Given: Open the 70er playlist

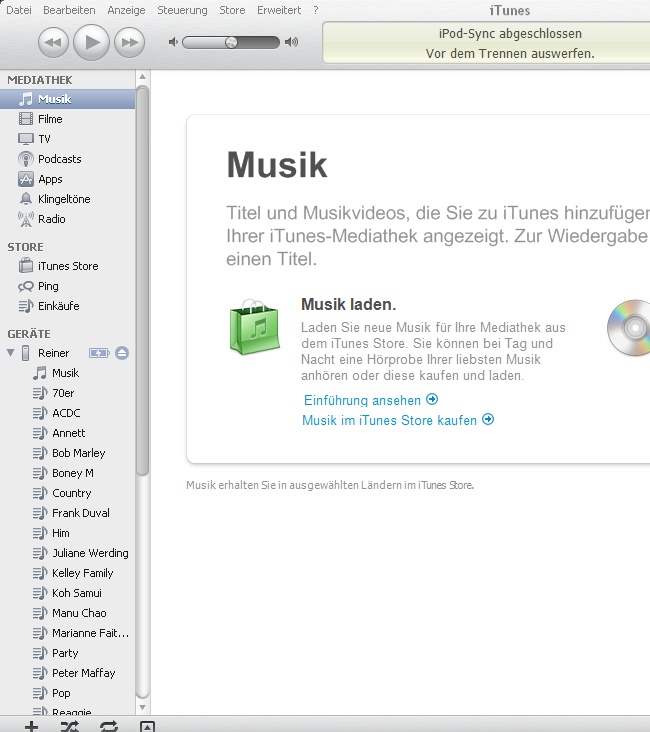Looking at the screenshot, I should (x=68, y=393).
